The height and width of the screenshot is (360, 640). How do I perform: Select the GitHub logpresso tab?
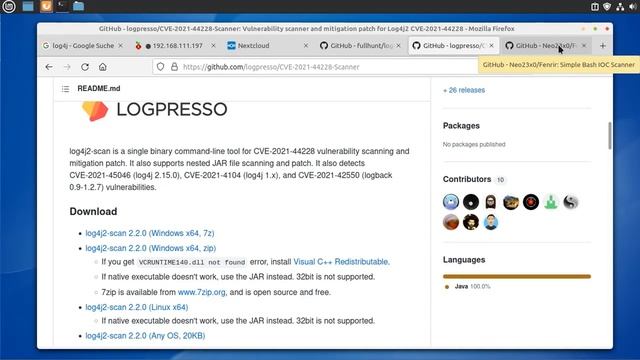[453, 46]
